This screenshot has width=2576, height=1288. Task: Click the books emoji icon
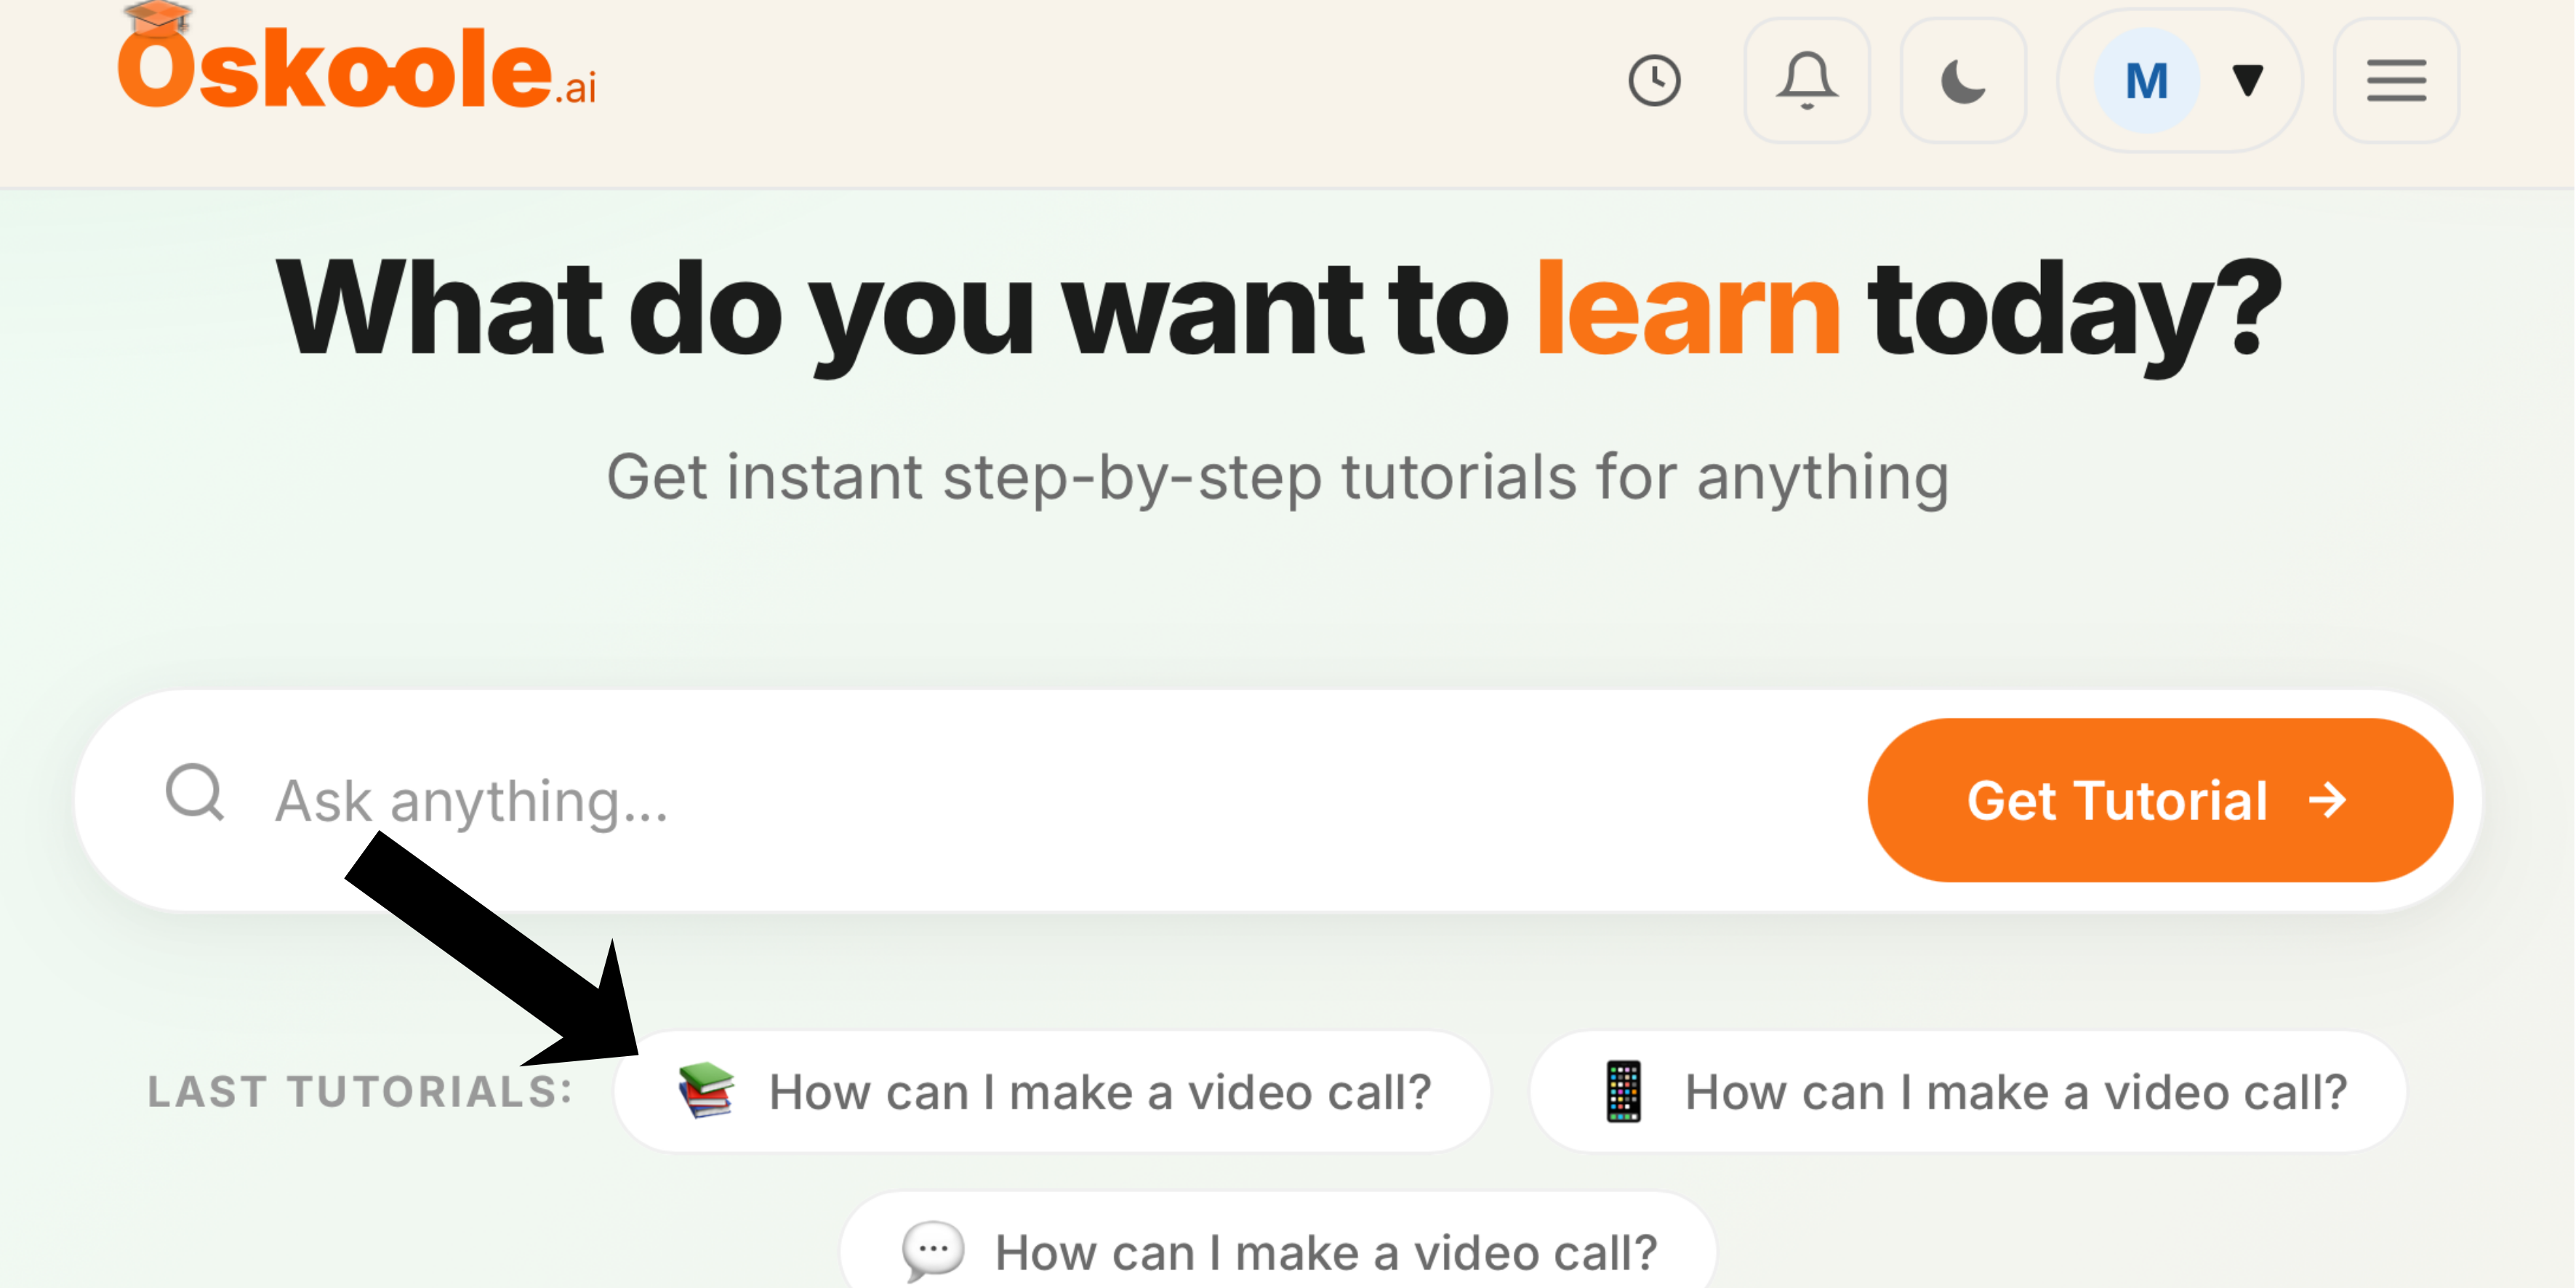[x=706, y=1090]
